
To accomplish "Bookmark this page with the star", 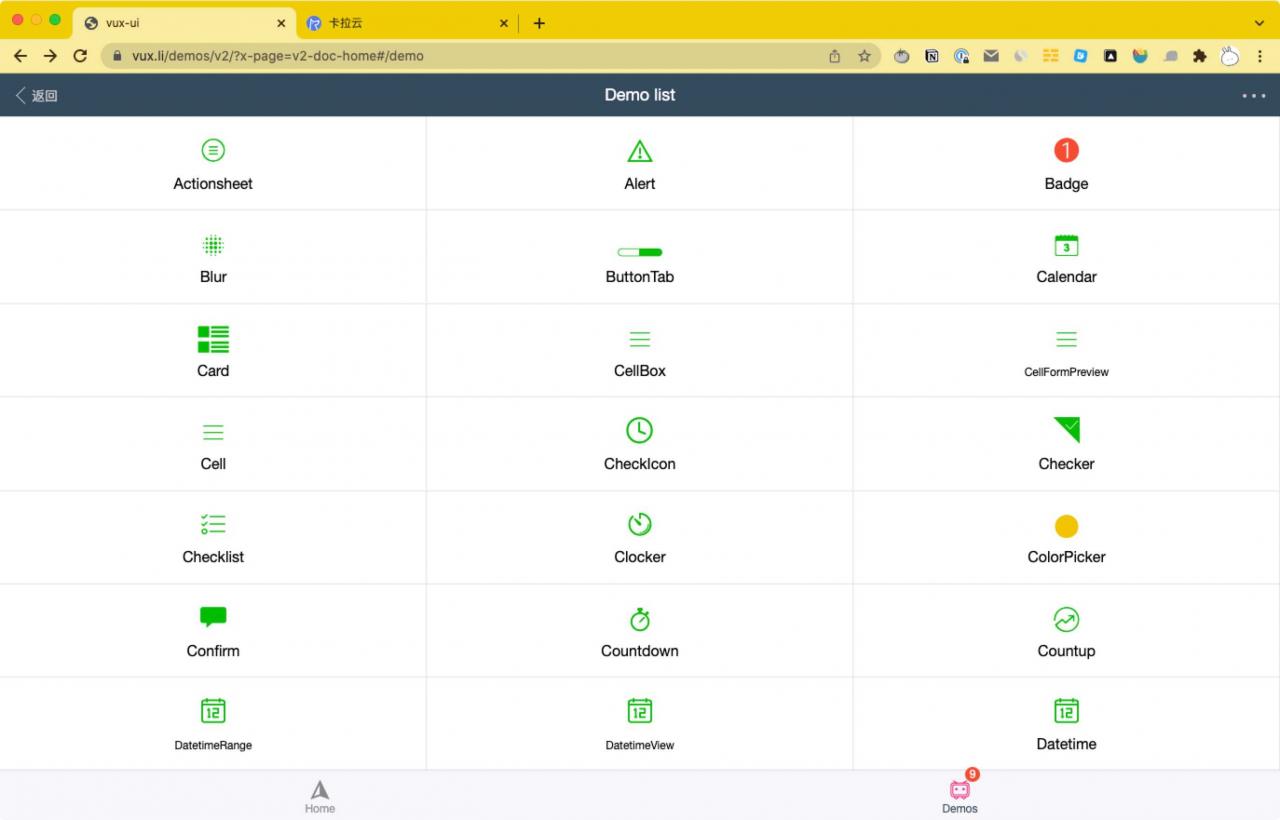I will point(864,56).
